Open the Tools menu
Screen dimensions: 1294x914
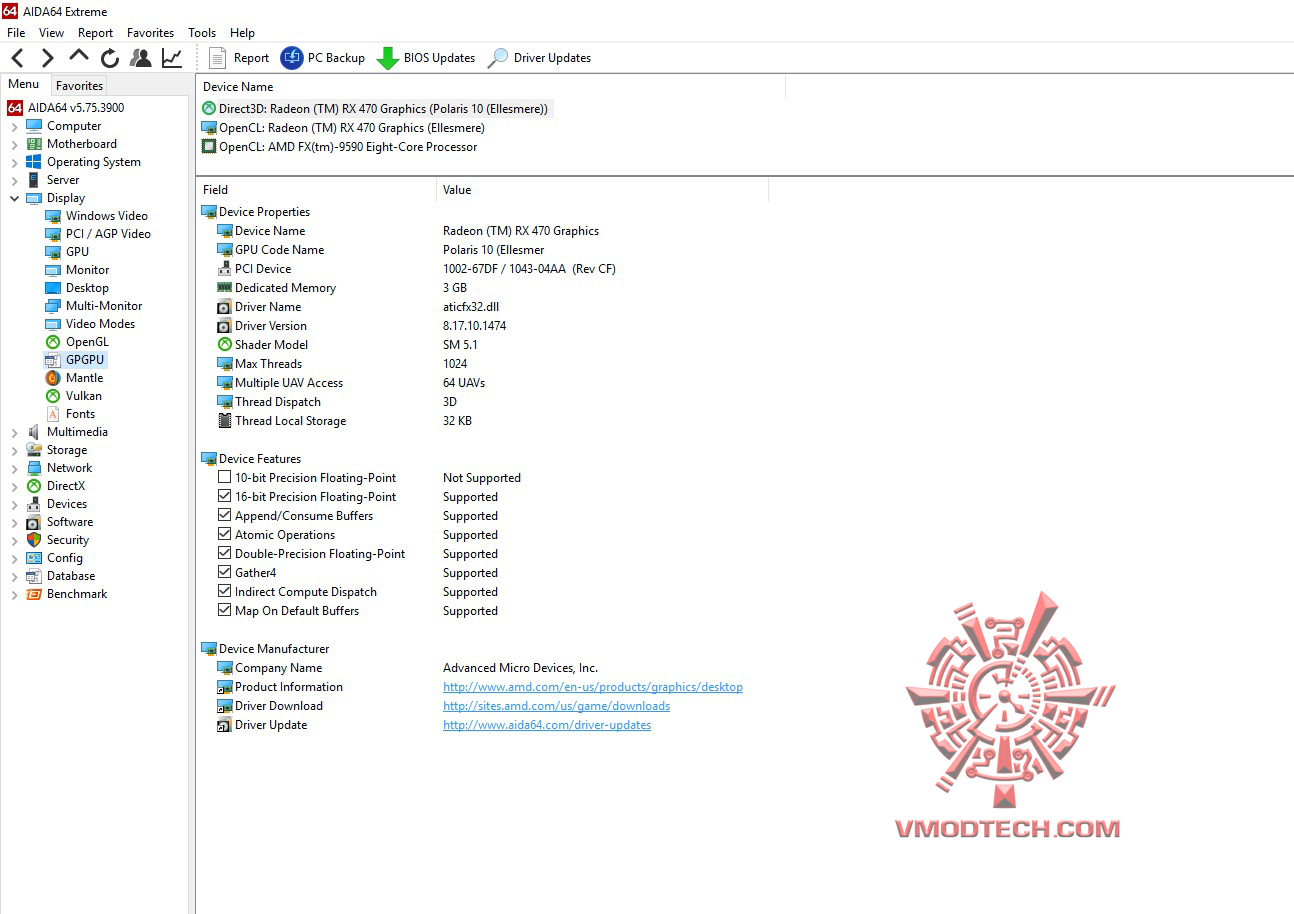pyautogui.click(x=202, y=33)
